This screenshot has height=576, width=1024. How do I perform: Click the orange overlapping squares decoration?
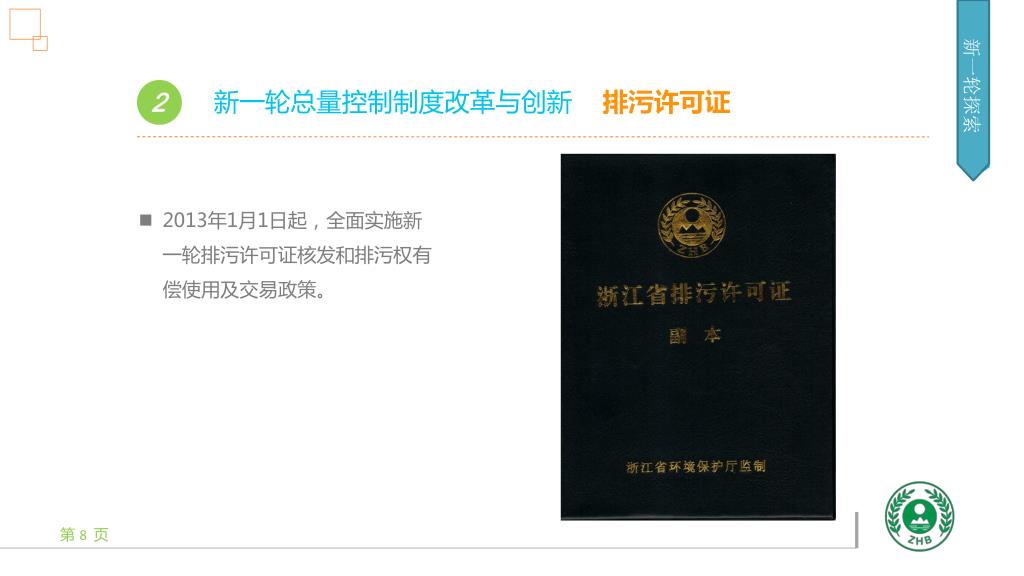(x=28, y=29)
